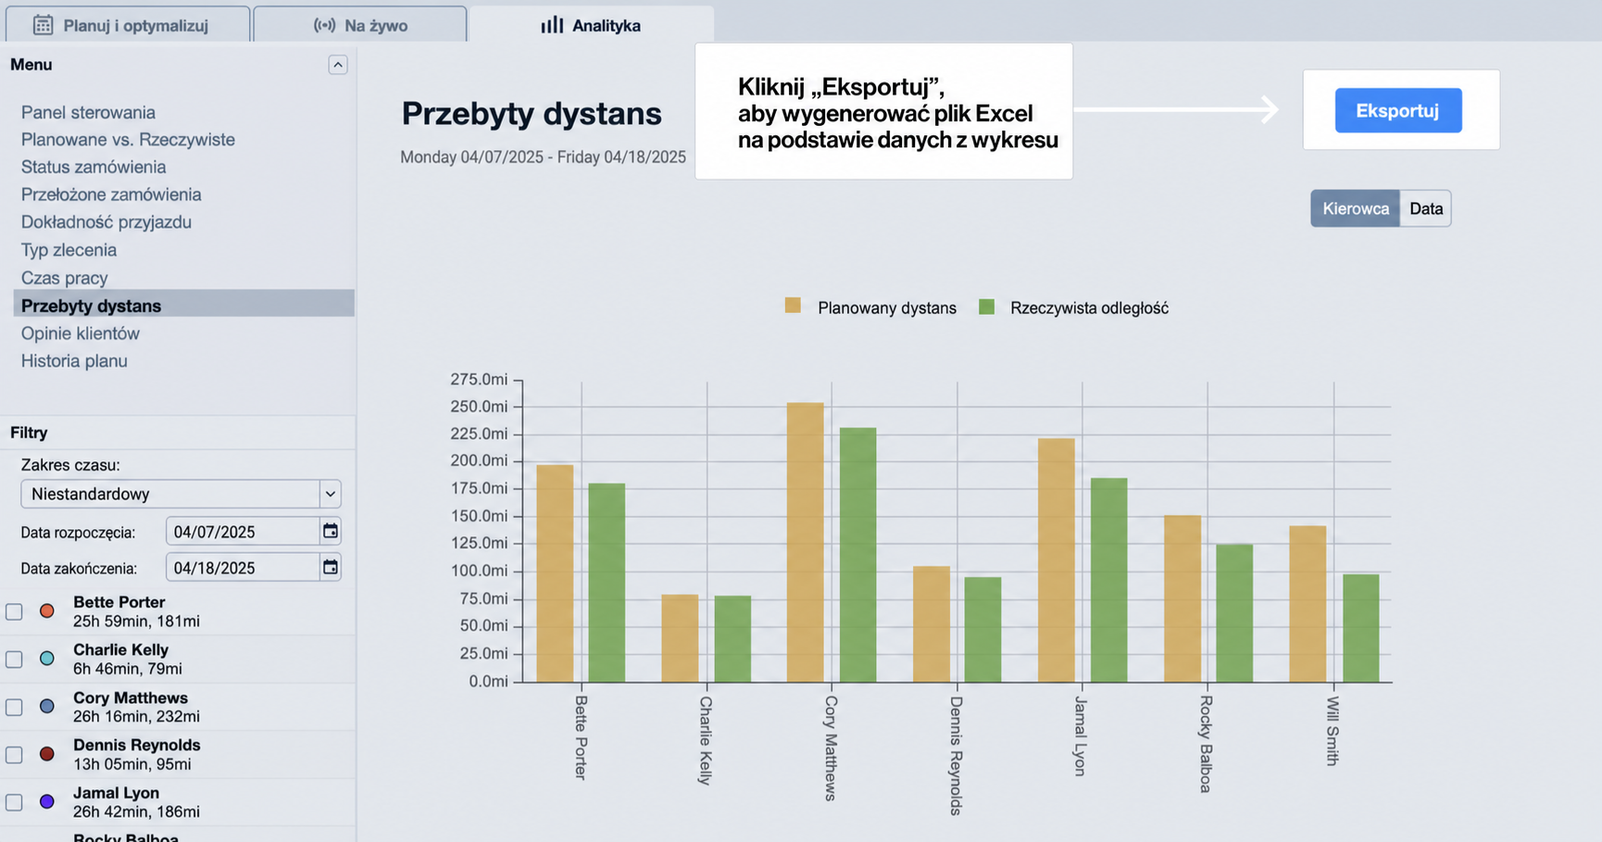Screen dimensions: 1602x842
Task: Tick the Dennis Reynolds checkbox
Action: coord(14,755)
